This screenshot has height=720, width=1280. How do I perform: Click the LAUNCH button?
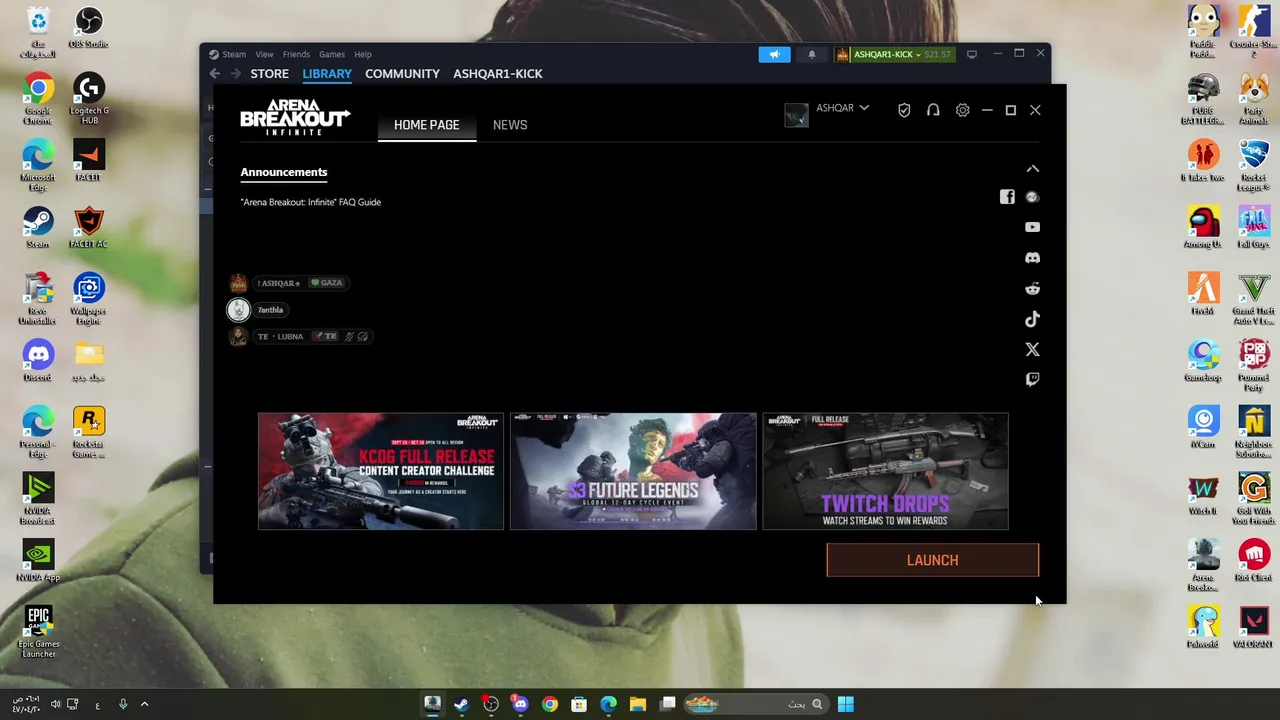(x=933, y=560)
